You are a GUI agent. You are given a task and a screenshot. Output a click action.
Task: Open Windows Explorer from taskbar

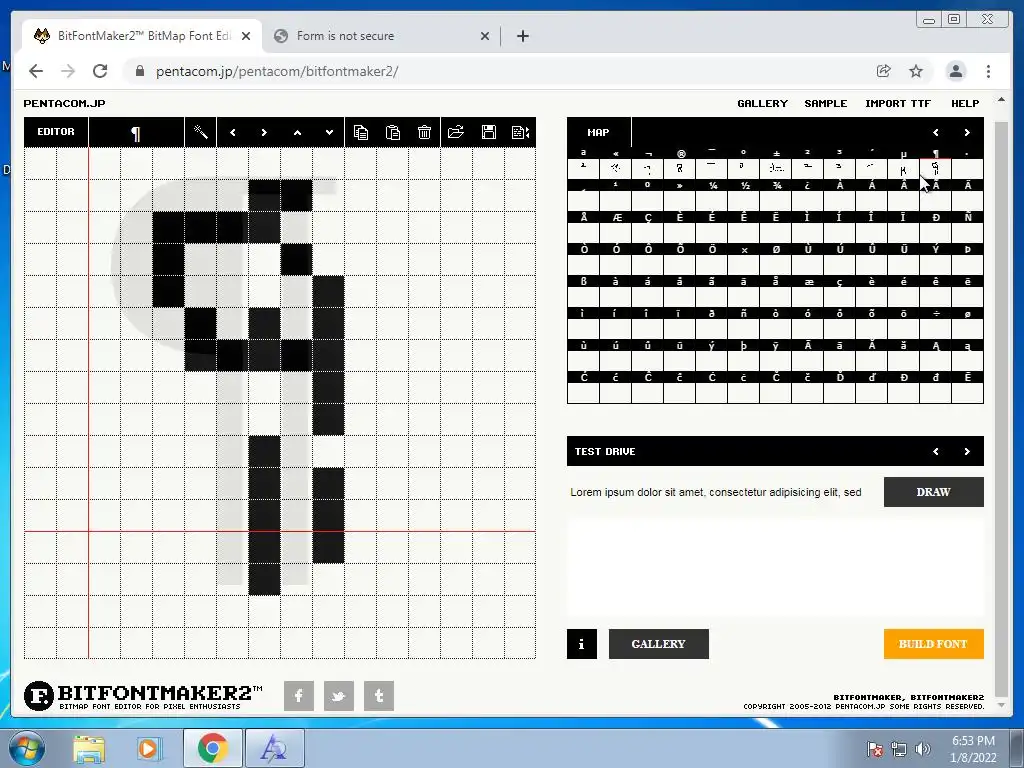(x=89, y=748)
